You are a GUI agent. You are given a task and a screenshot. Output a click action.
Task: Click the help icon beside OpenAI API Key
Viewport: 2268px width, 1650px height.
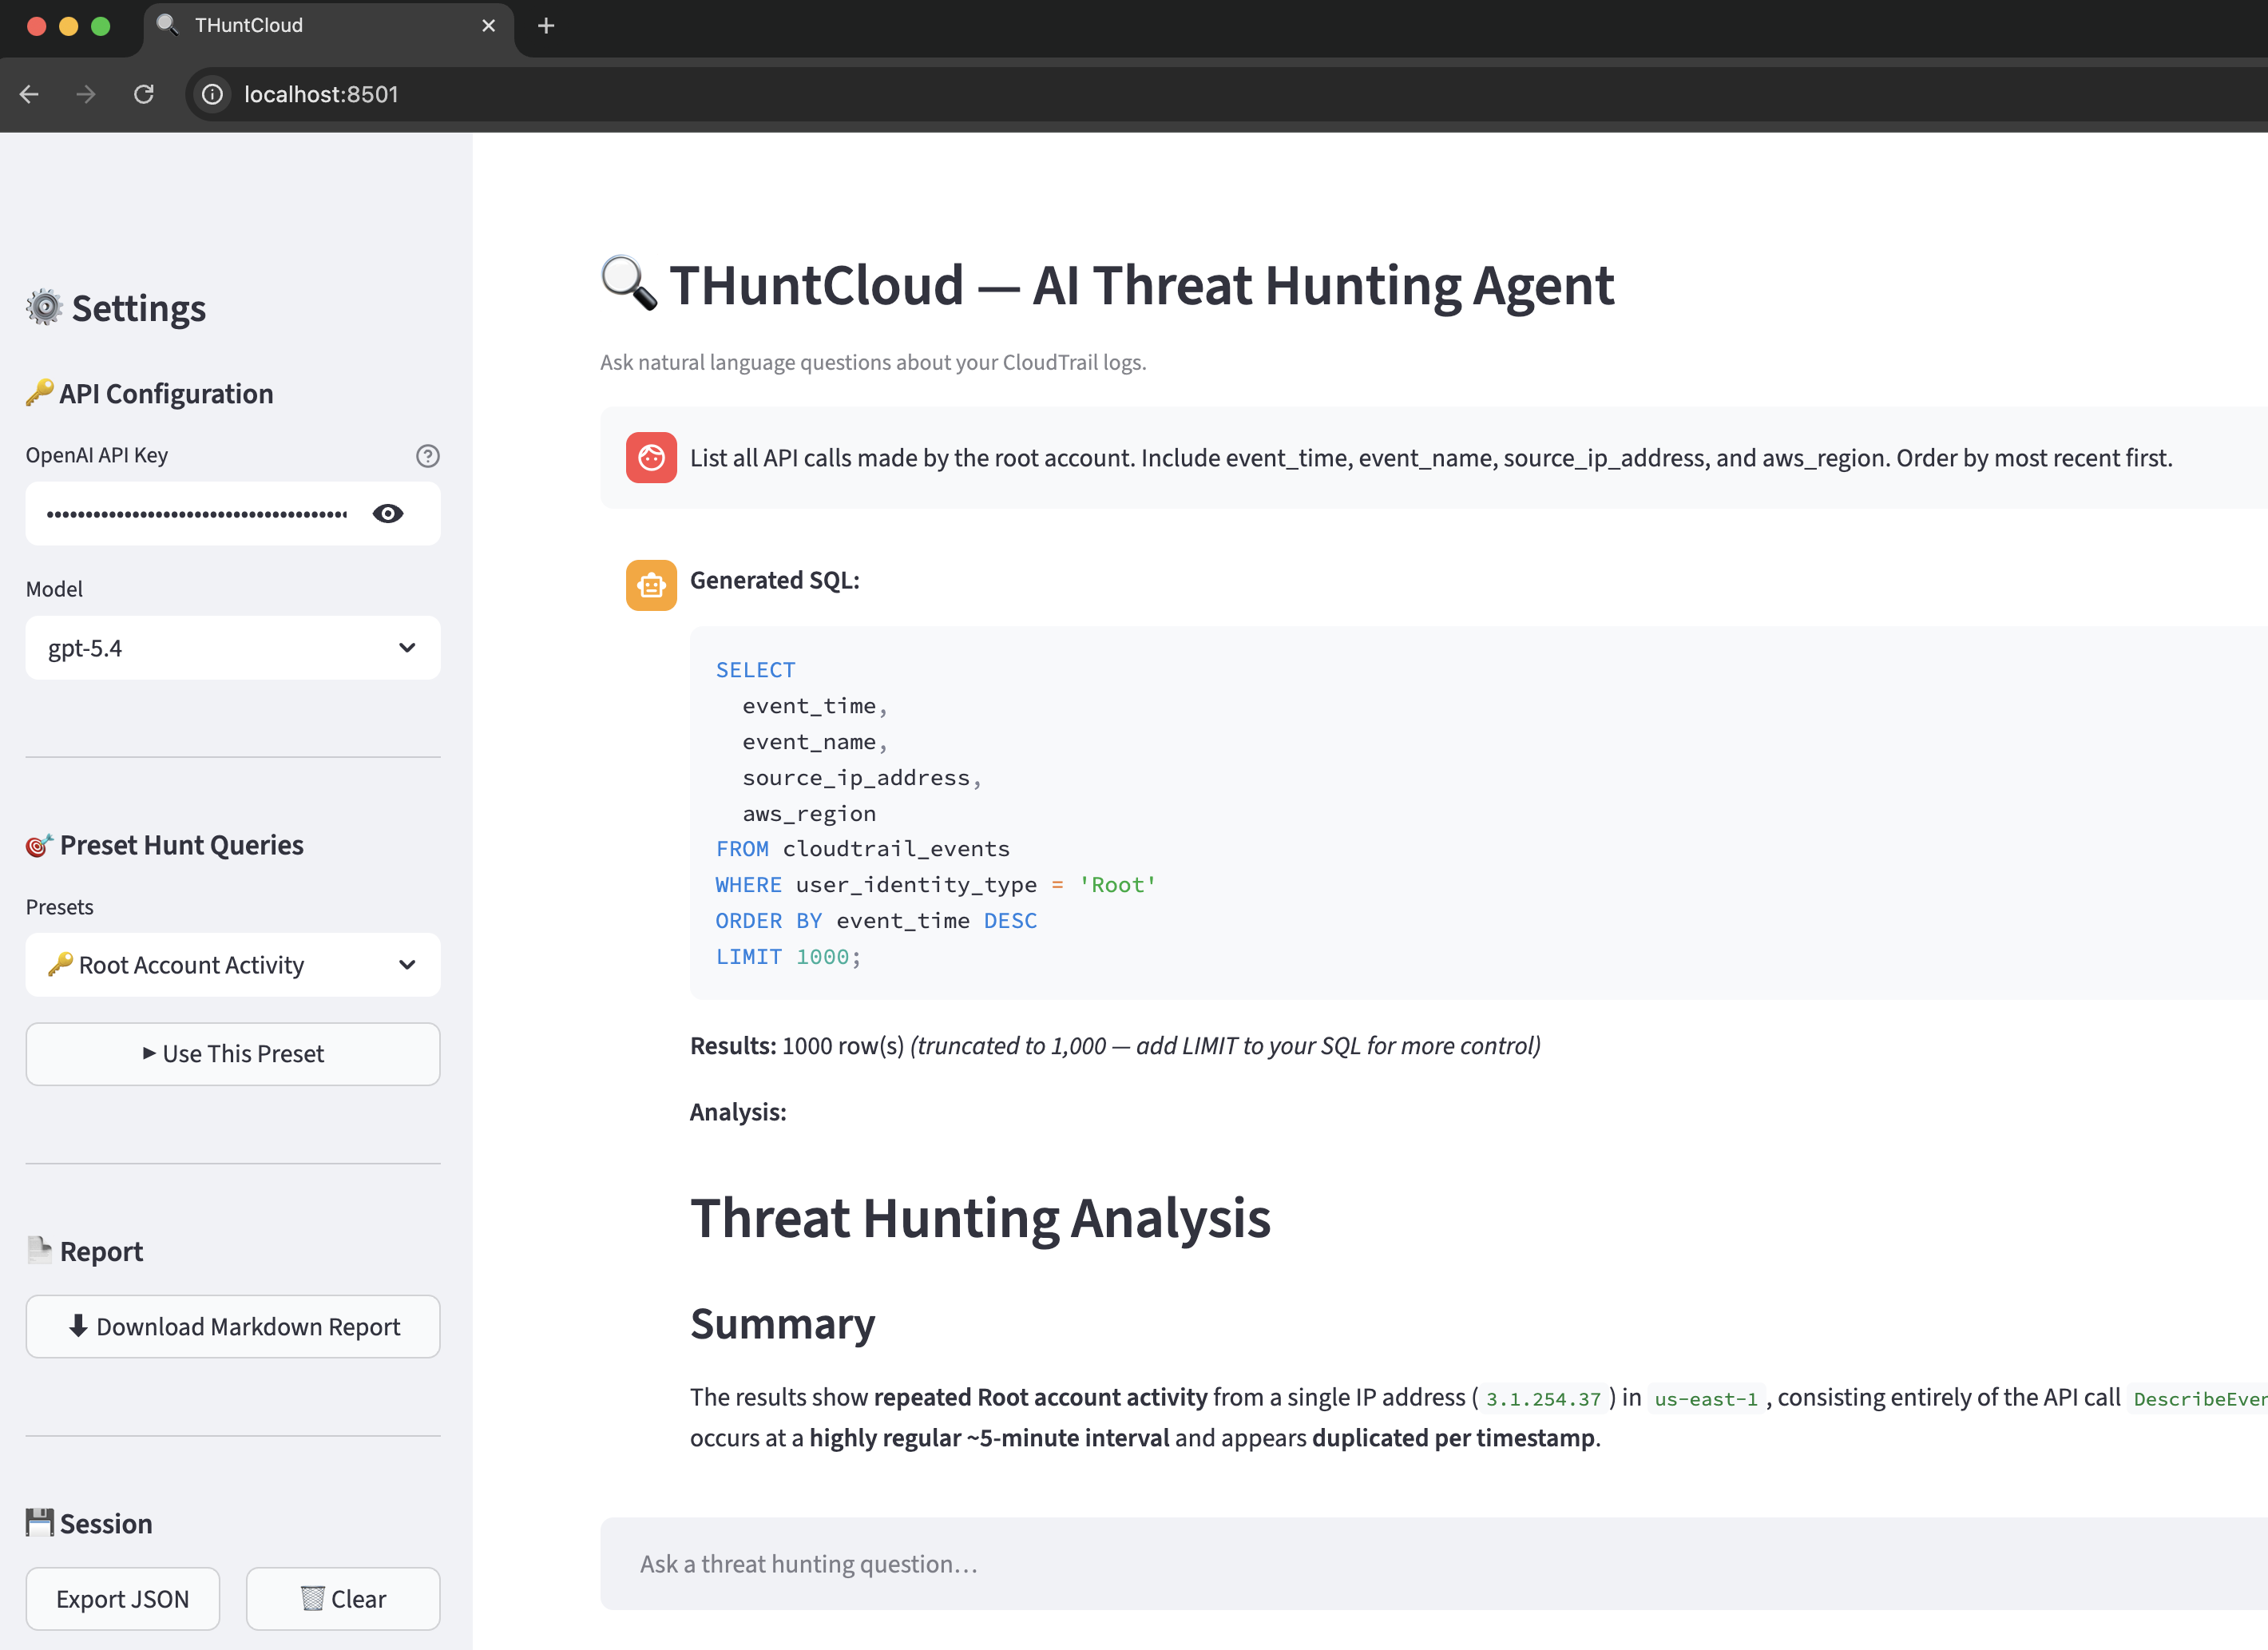(x=427, y=456)
